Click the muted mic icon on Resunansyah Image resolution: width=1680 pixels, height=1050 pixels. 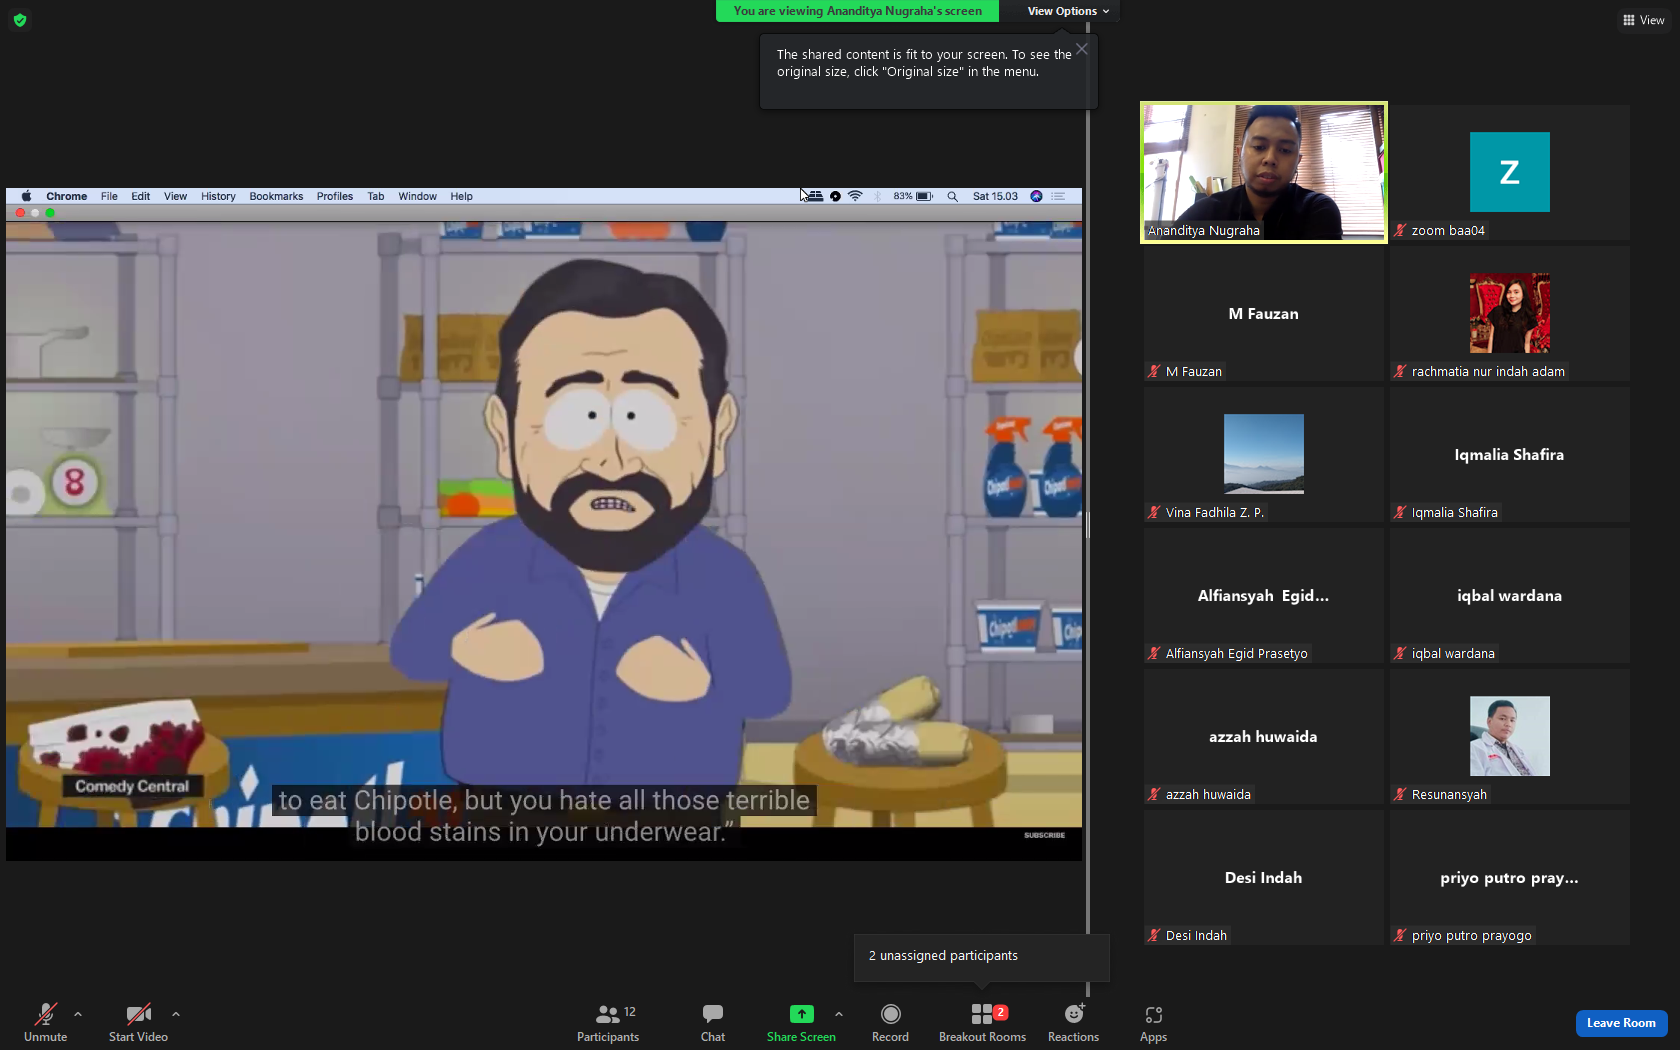click(1401, 794)
